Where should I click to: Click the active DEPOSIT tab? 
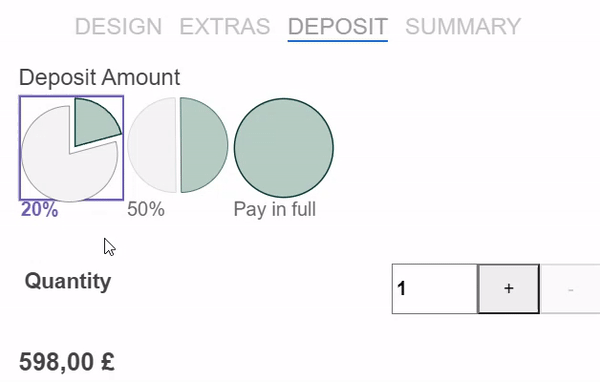[338, 27]
